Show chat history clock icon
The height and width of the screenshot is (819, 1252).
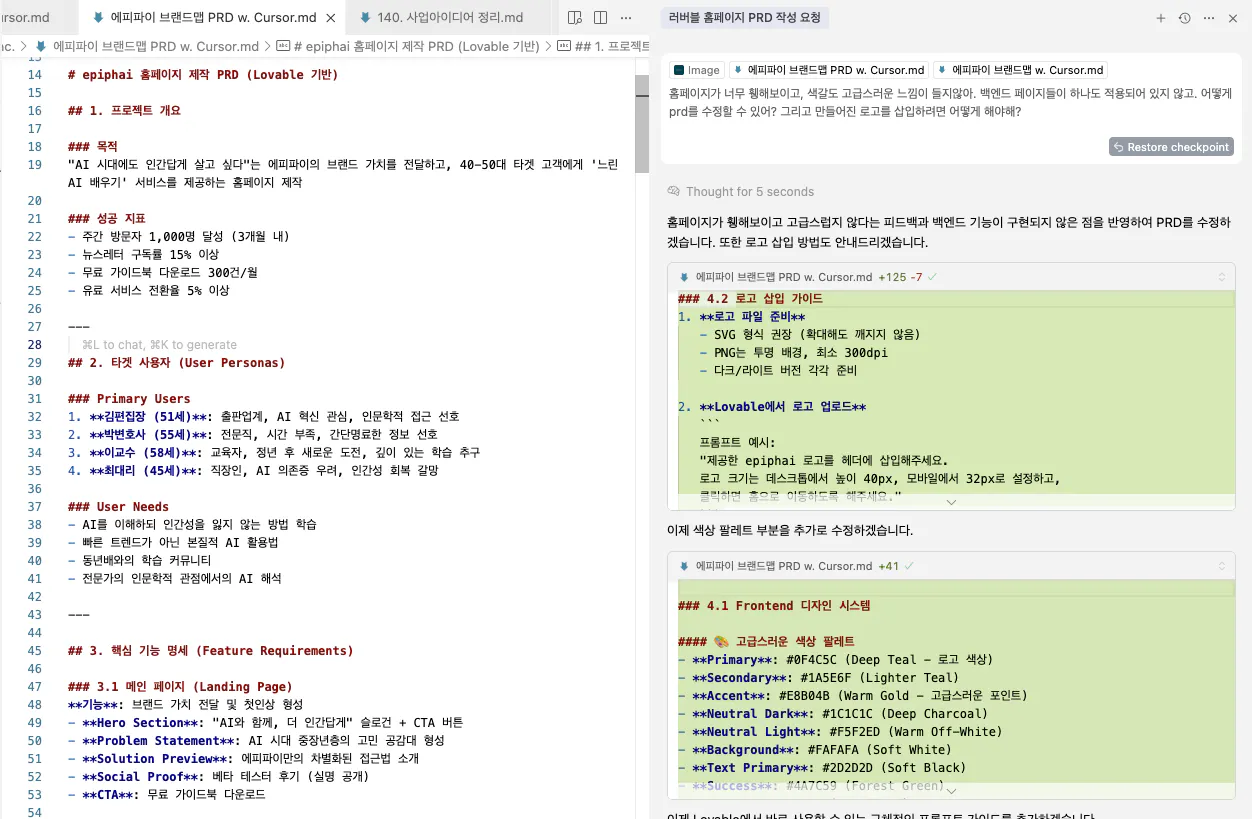click(x=1185, y=18)
